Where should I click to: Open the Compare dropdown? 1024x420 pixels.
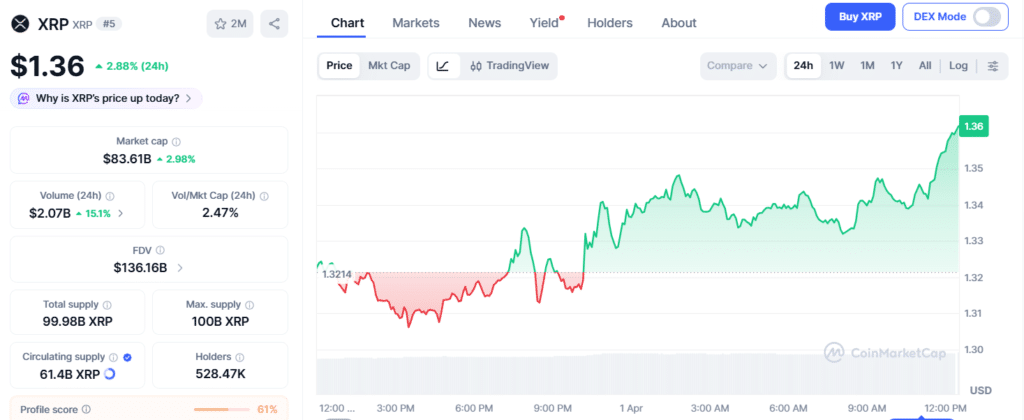(x=738, y=66)
